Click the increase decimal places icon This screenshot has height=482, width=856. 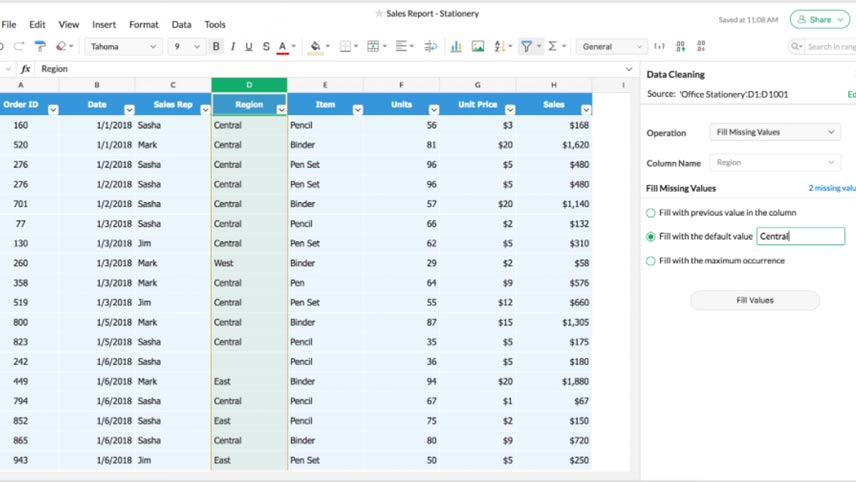tap(681, 46)
